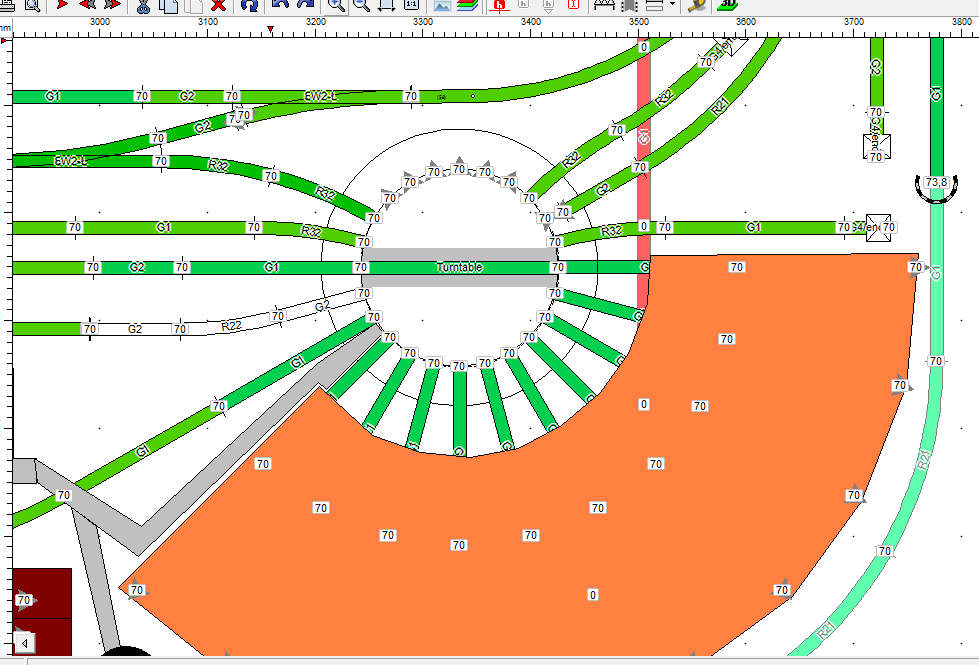The image size is (979, 665).
Task: Click the Zoom Out magnifier icon
Action: (x=361, y=5)
